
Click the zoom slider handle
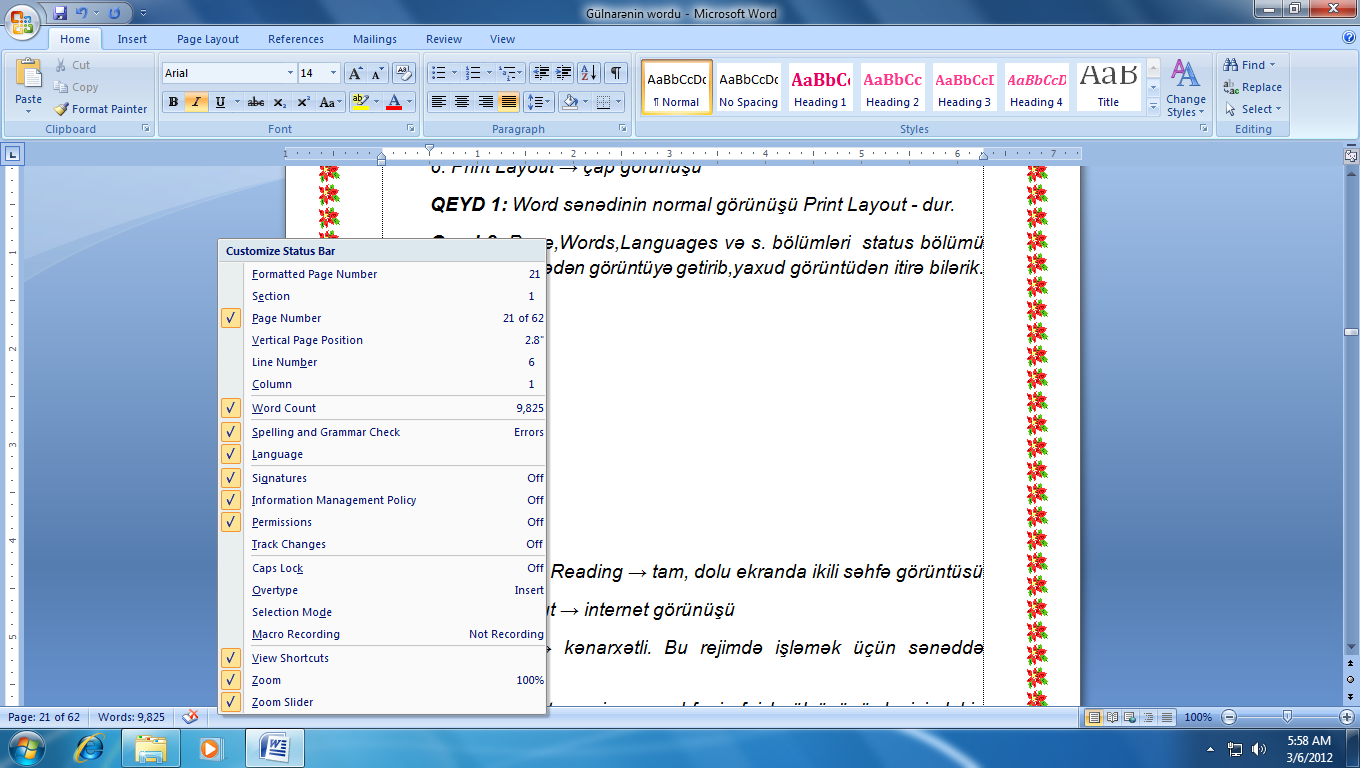(x=1287, y=717)
